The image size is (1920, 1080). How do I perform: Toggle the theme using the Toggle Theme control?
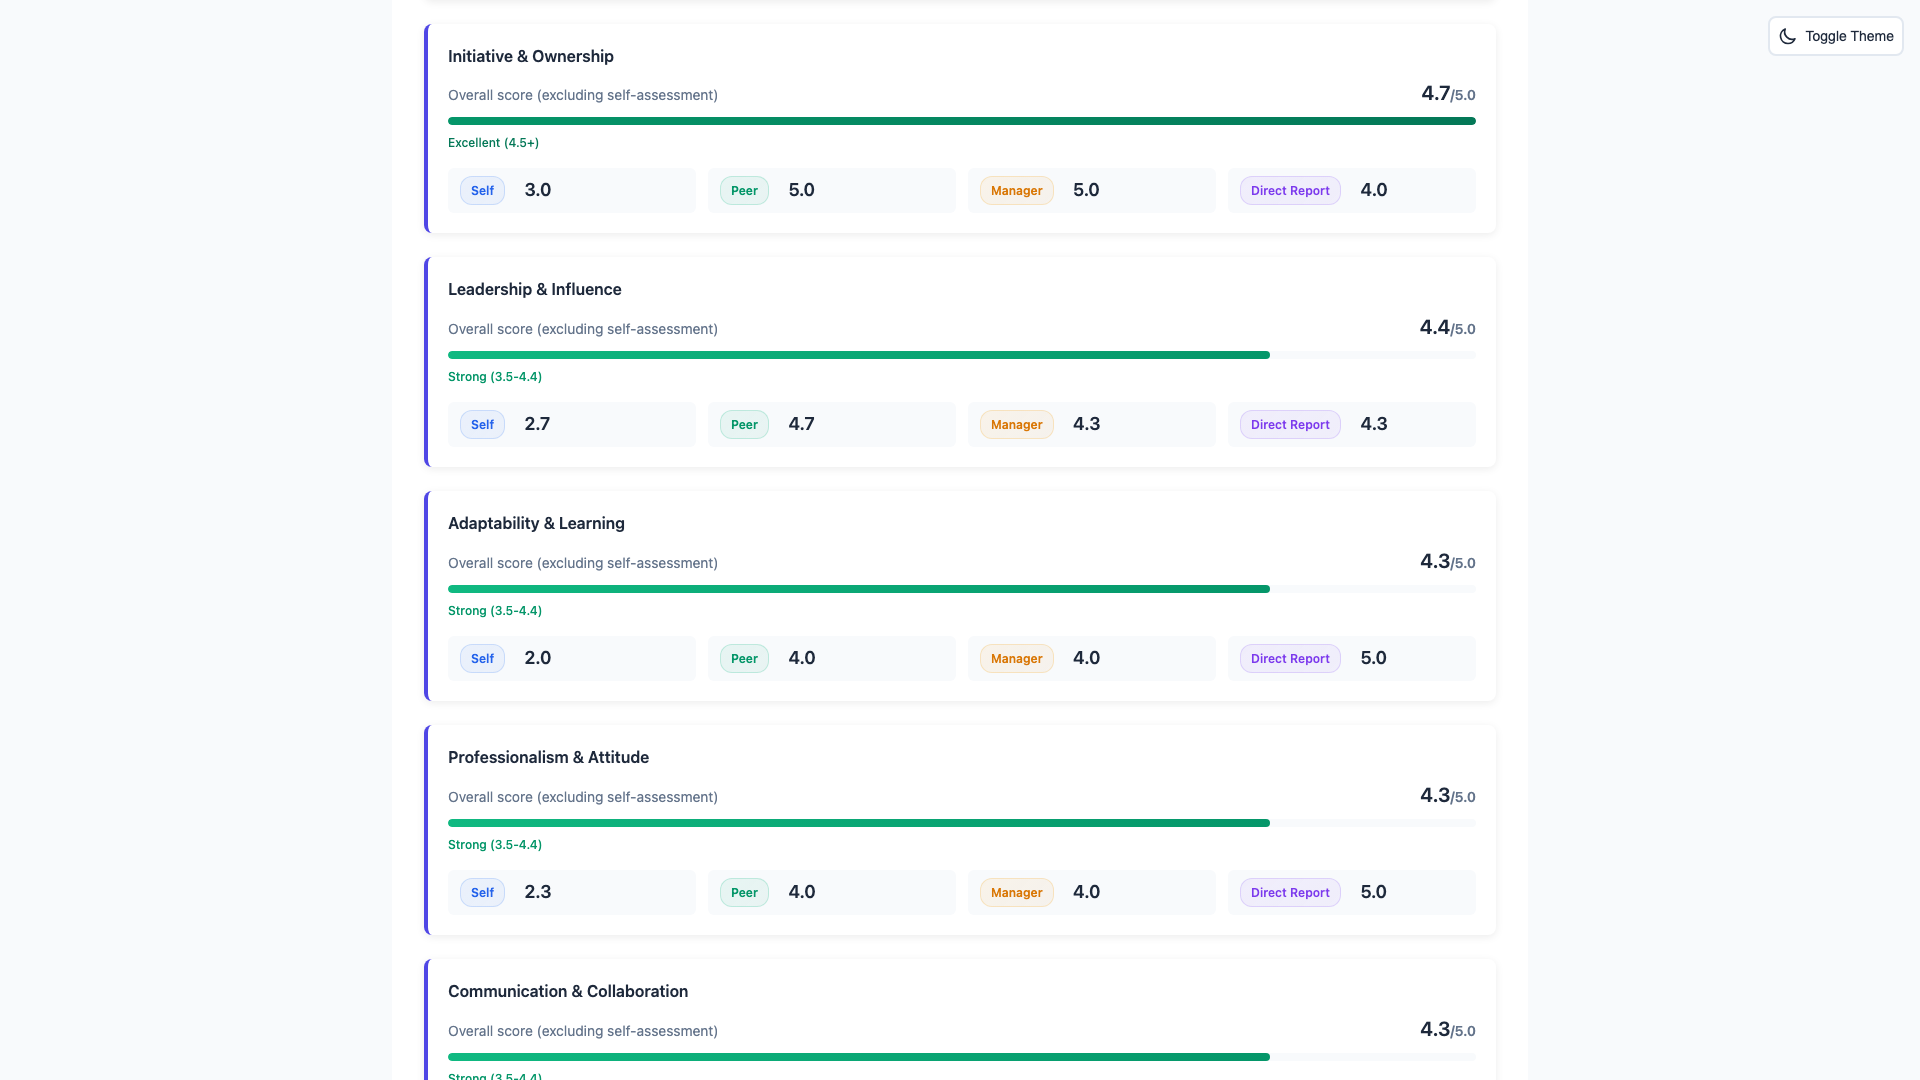1835,36
